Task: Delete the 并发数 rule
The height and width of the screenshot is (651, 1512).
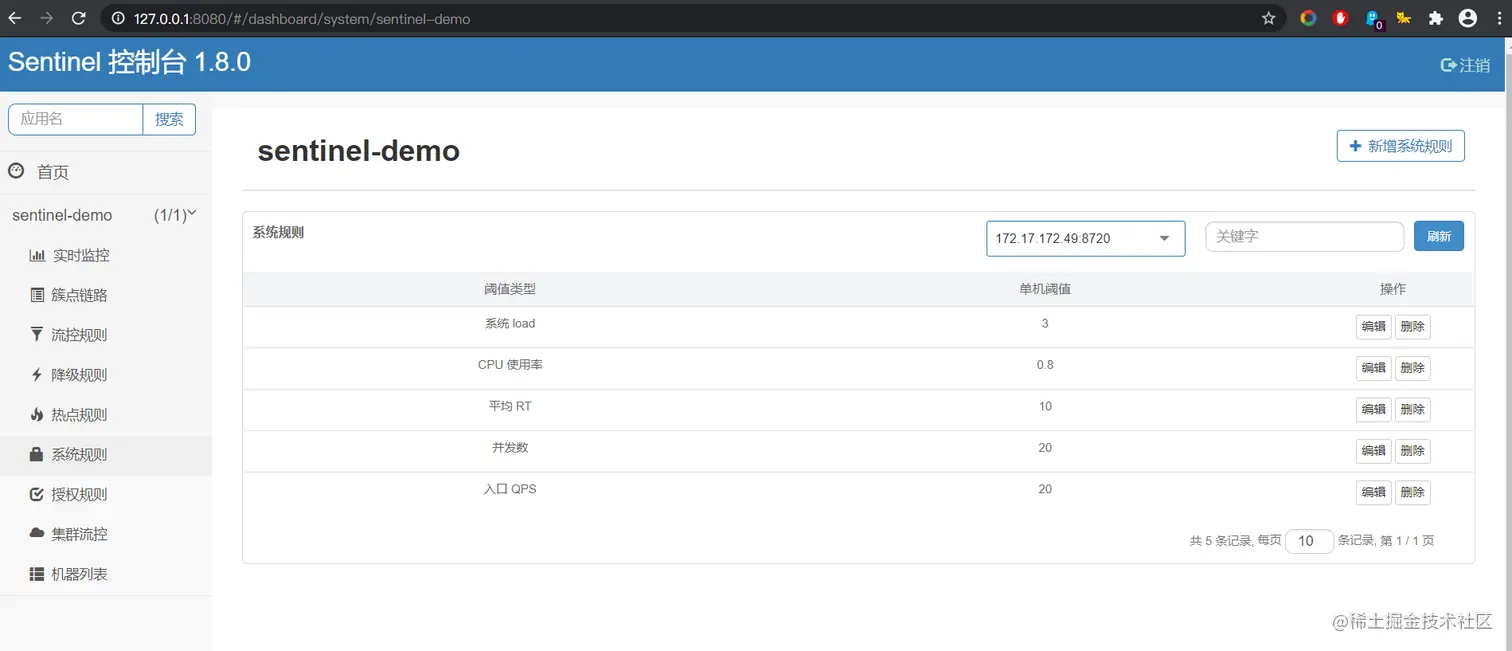Action: (1412, 451)
